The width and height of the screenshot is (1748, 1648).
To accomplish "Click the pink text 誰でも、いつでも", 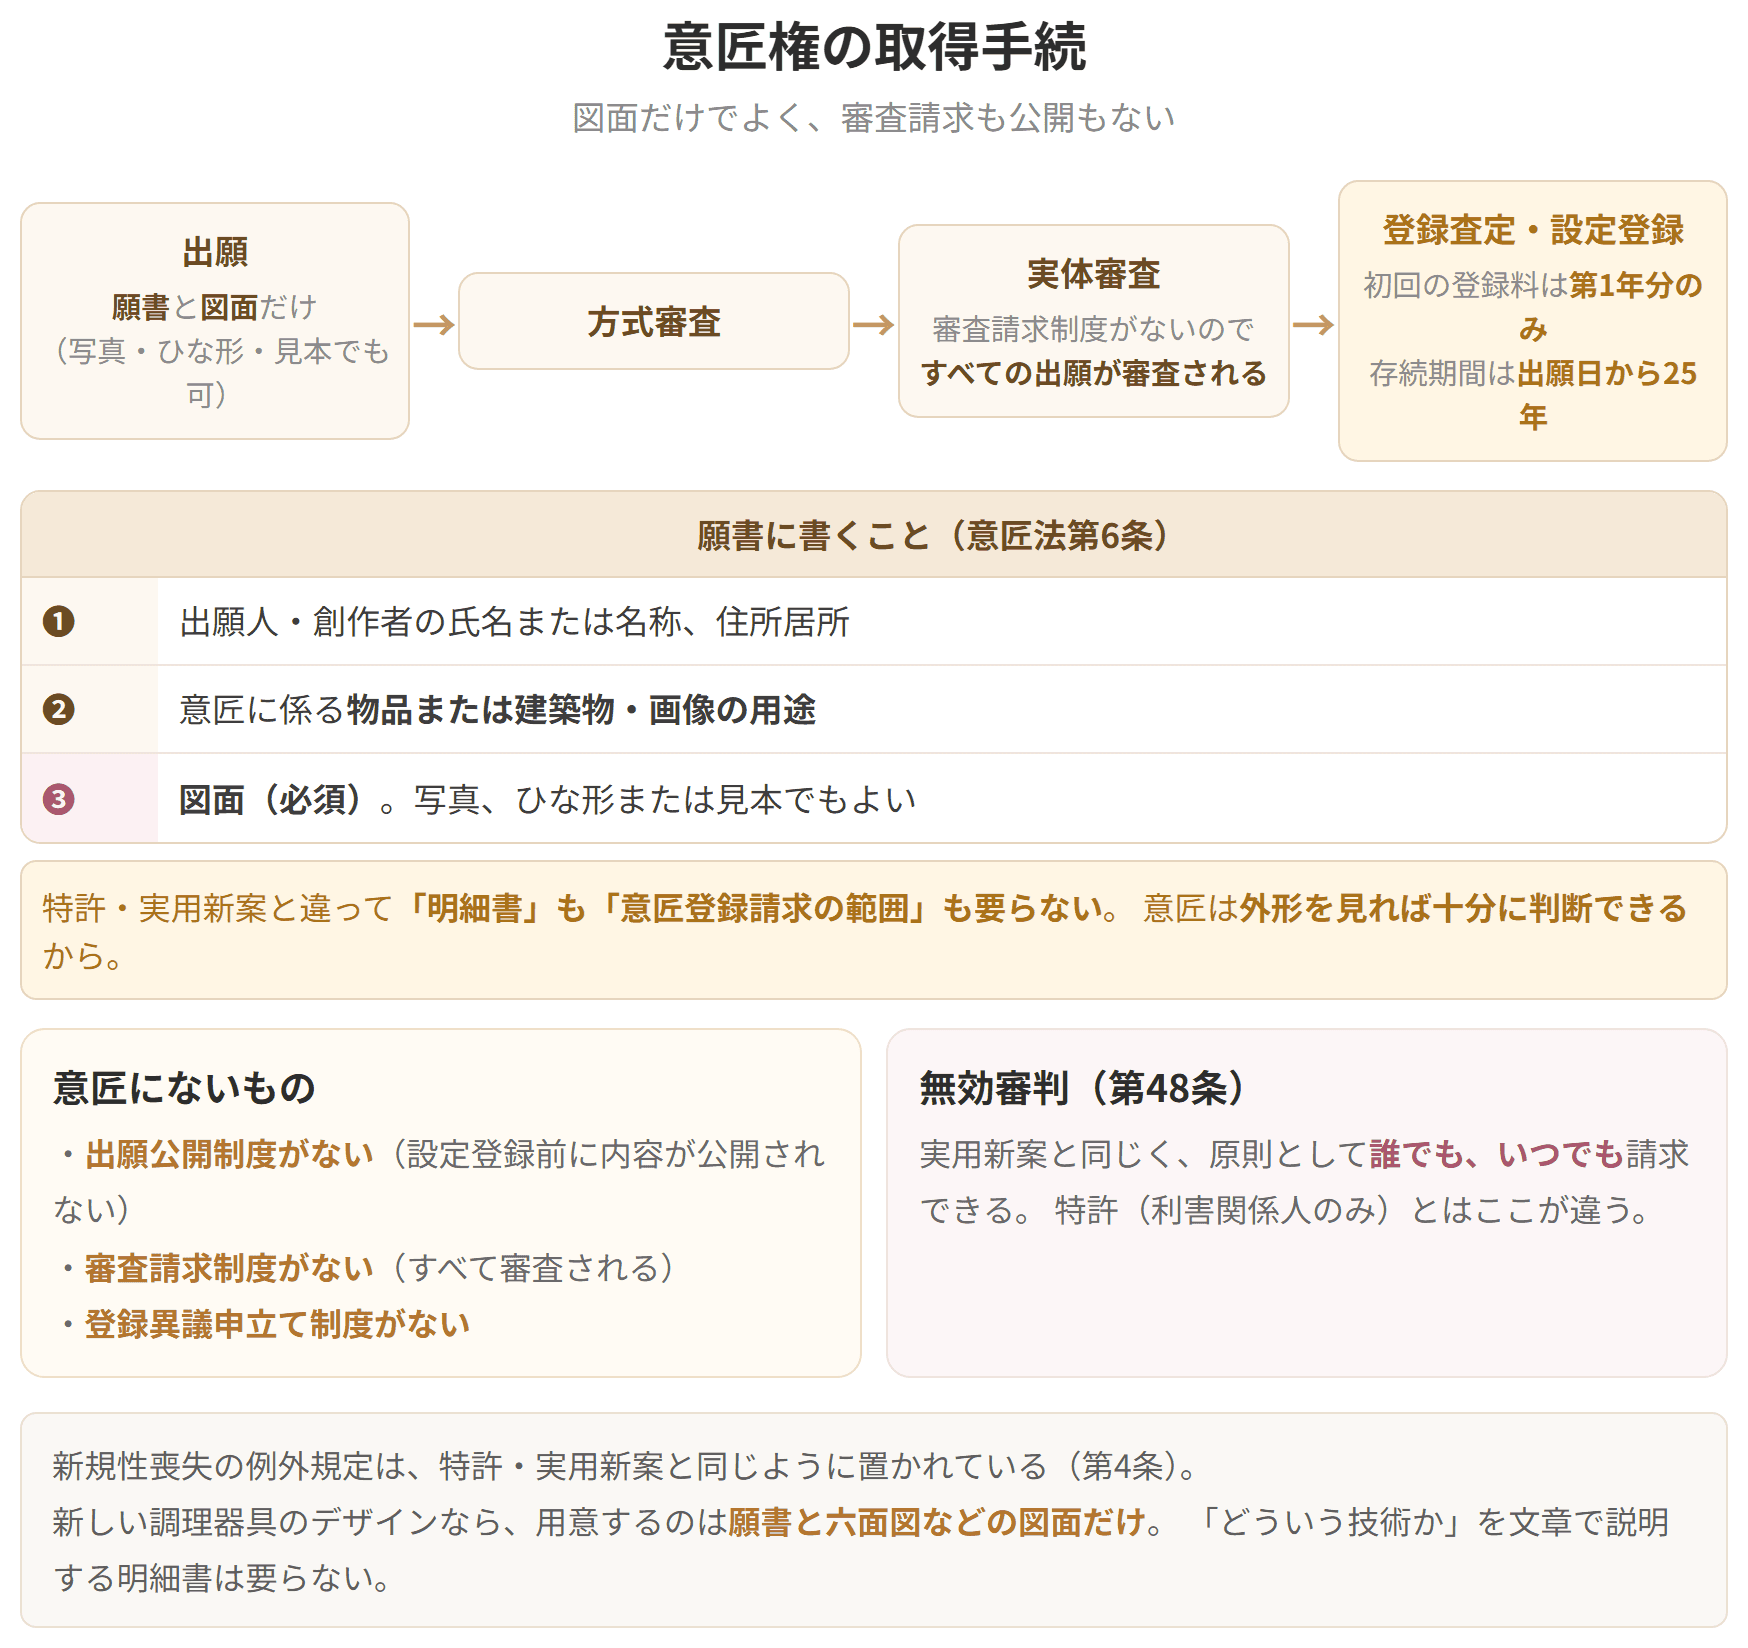I will click(1497, 1155).
